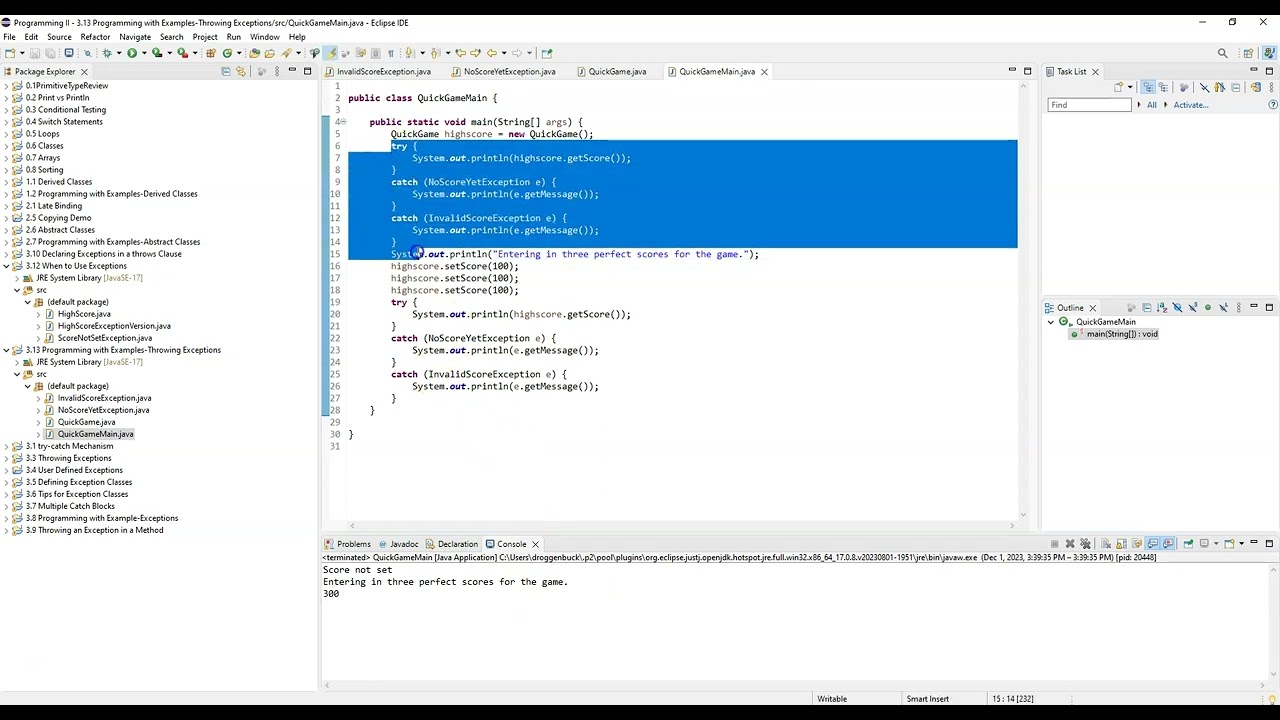The image size is (1280, 720).
Task: Click the New Java Class green icon
Action: pos(227,53)
